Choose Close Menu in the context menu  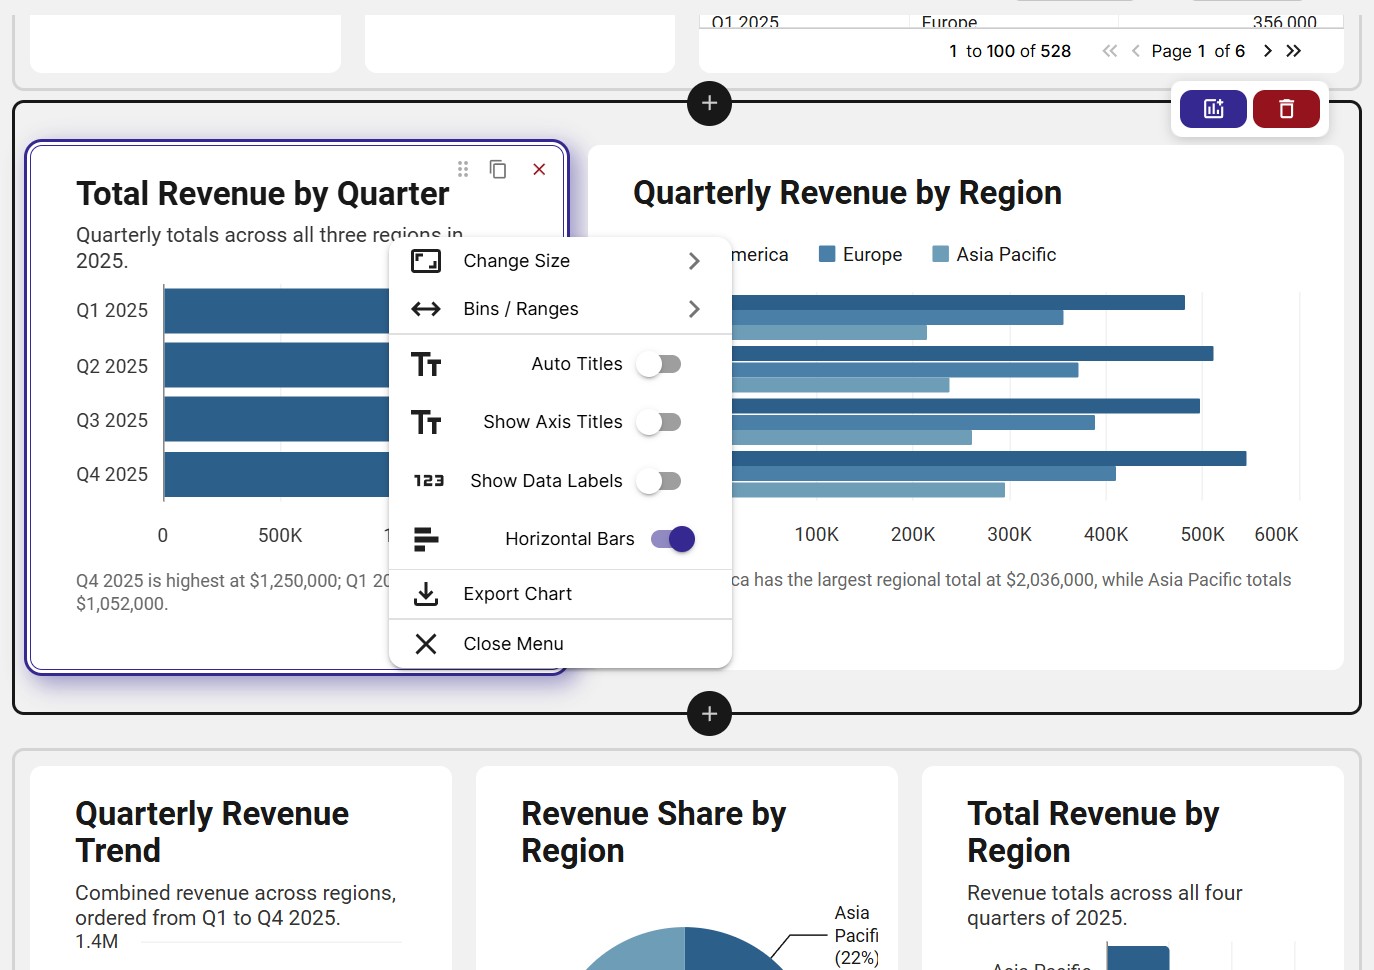(560, 644)
